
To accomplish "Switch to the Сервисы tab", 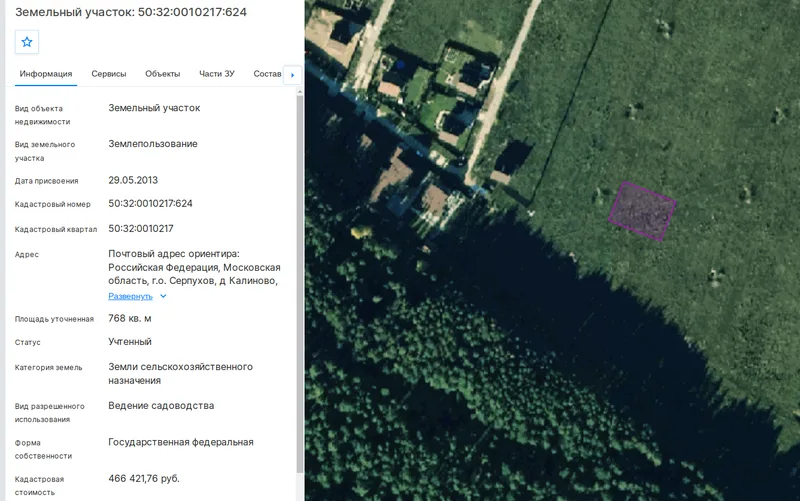I will (x=109, y=74).
